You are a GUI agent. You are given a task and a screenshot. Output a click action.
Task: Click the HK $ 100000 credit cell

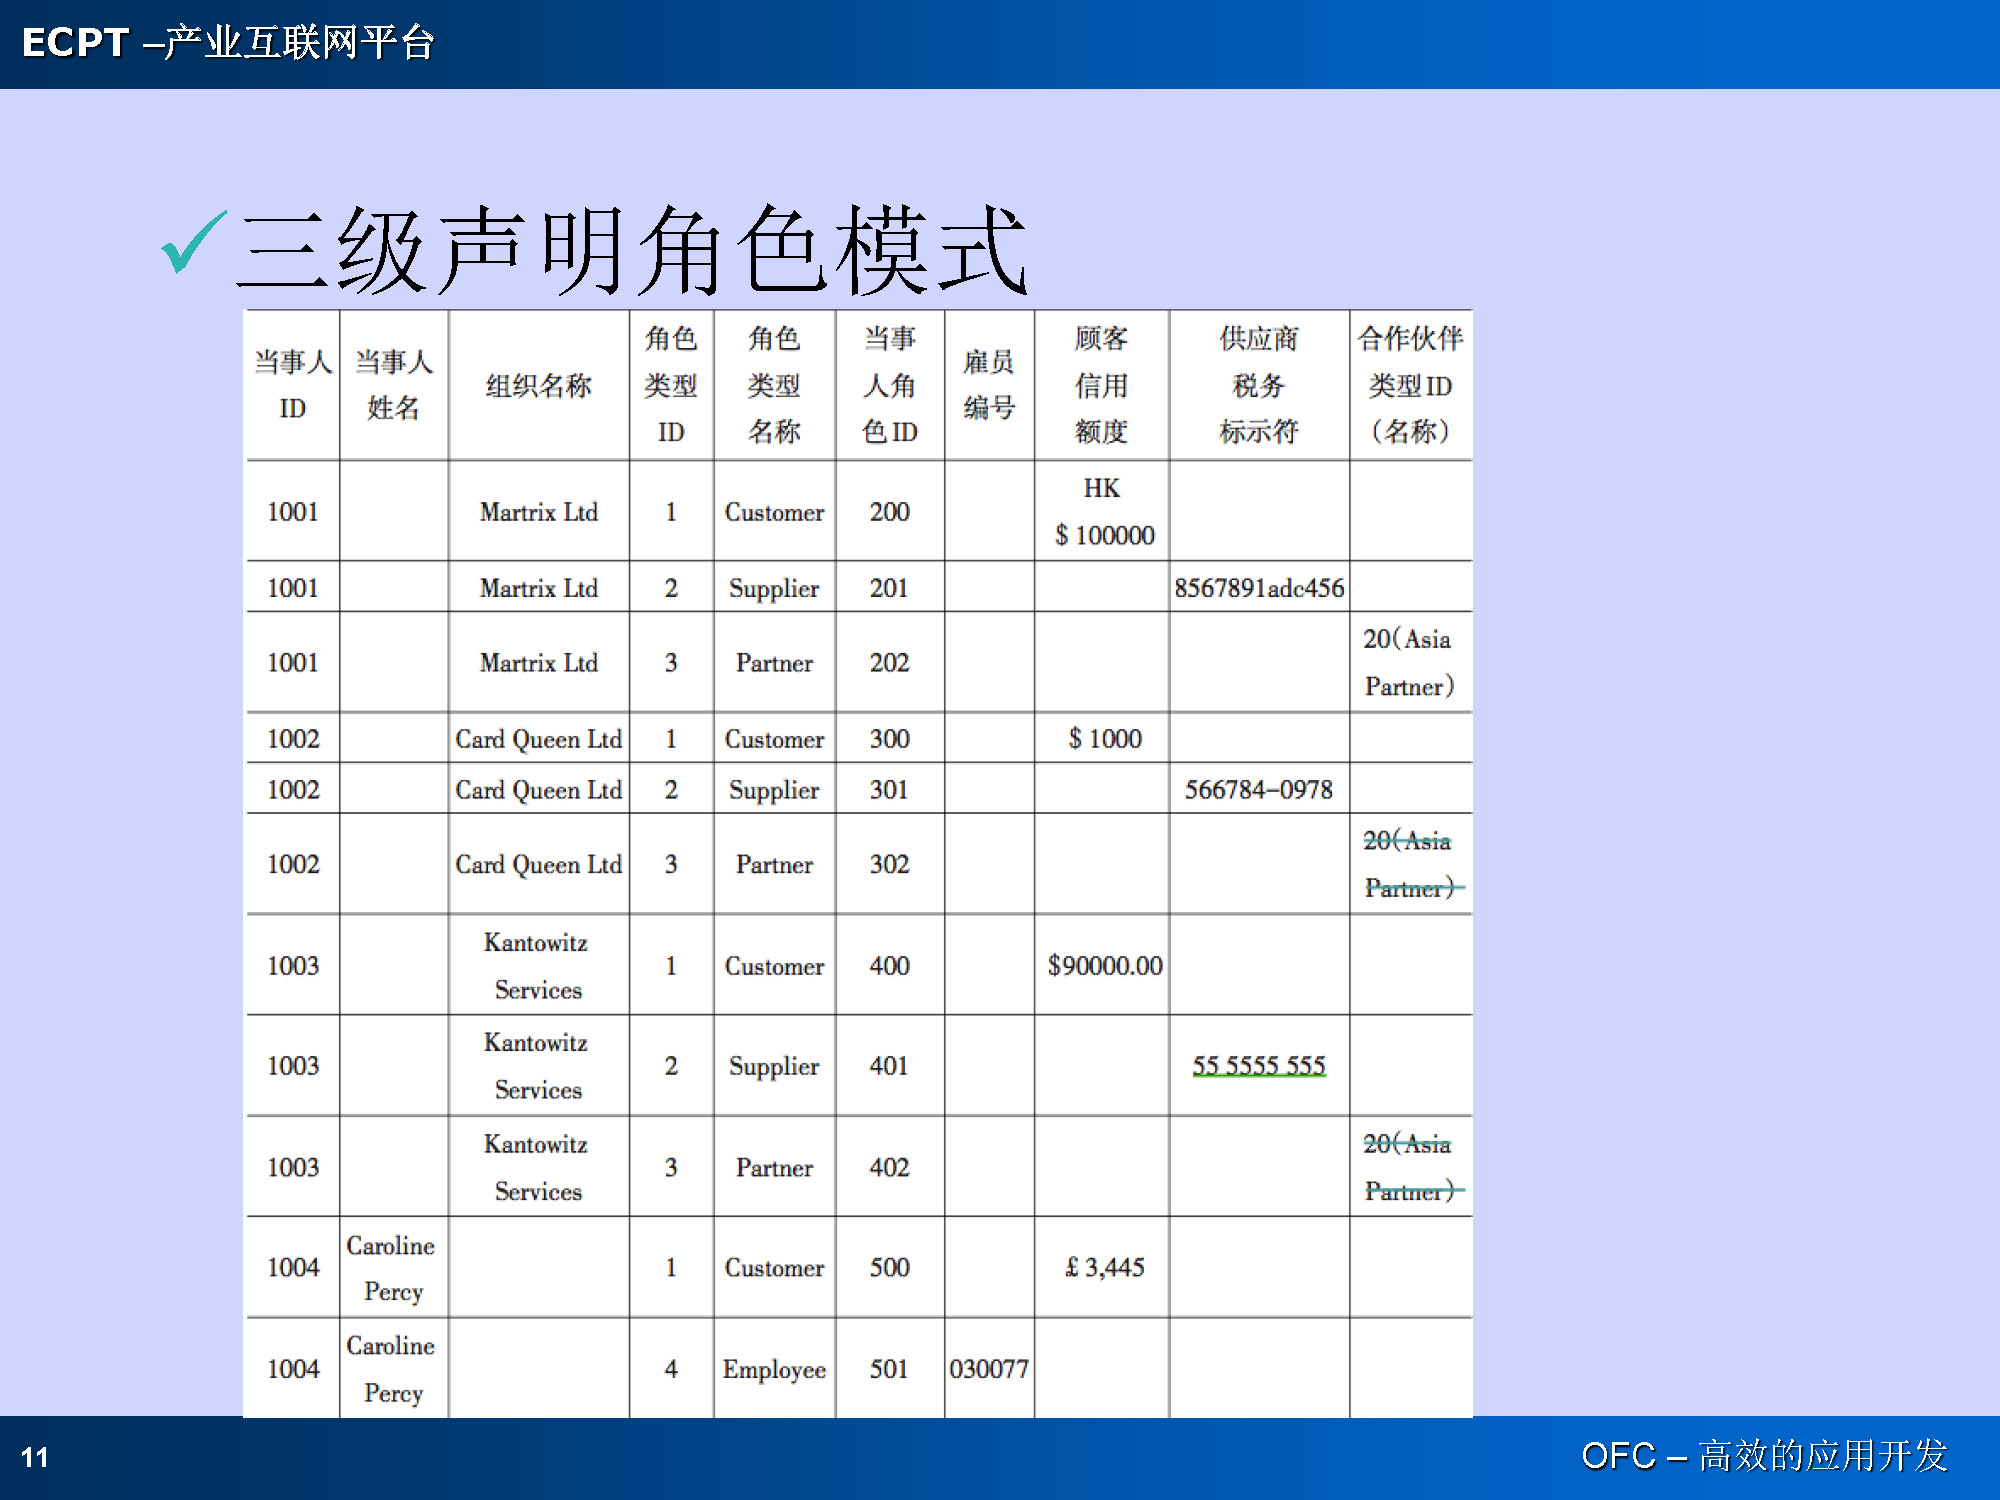[1103, 512]
